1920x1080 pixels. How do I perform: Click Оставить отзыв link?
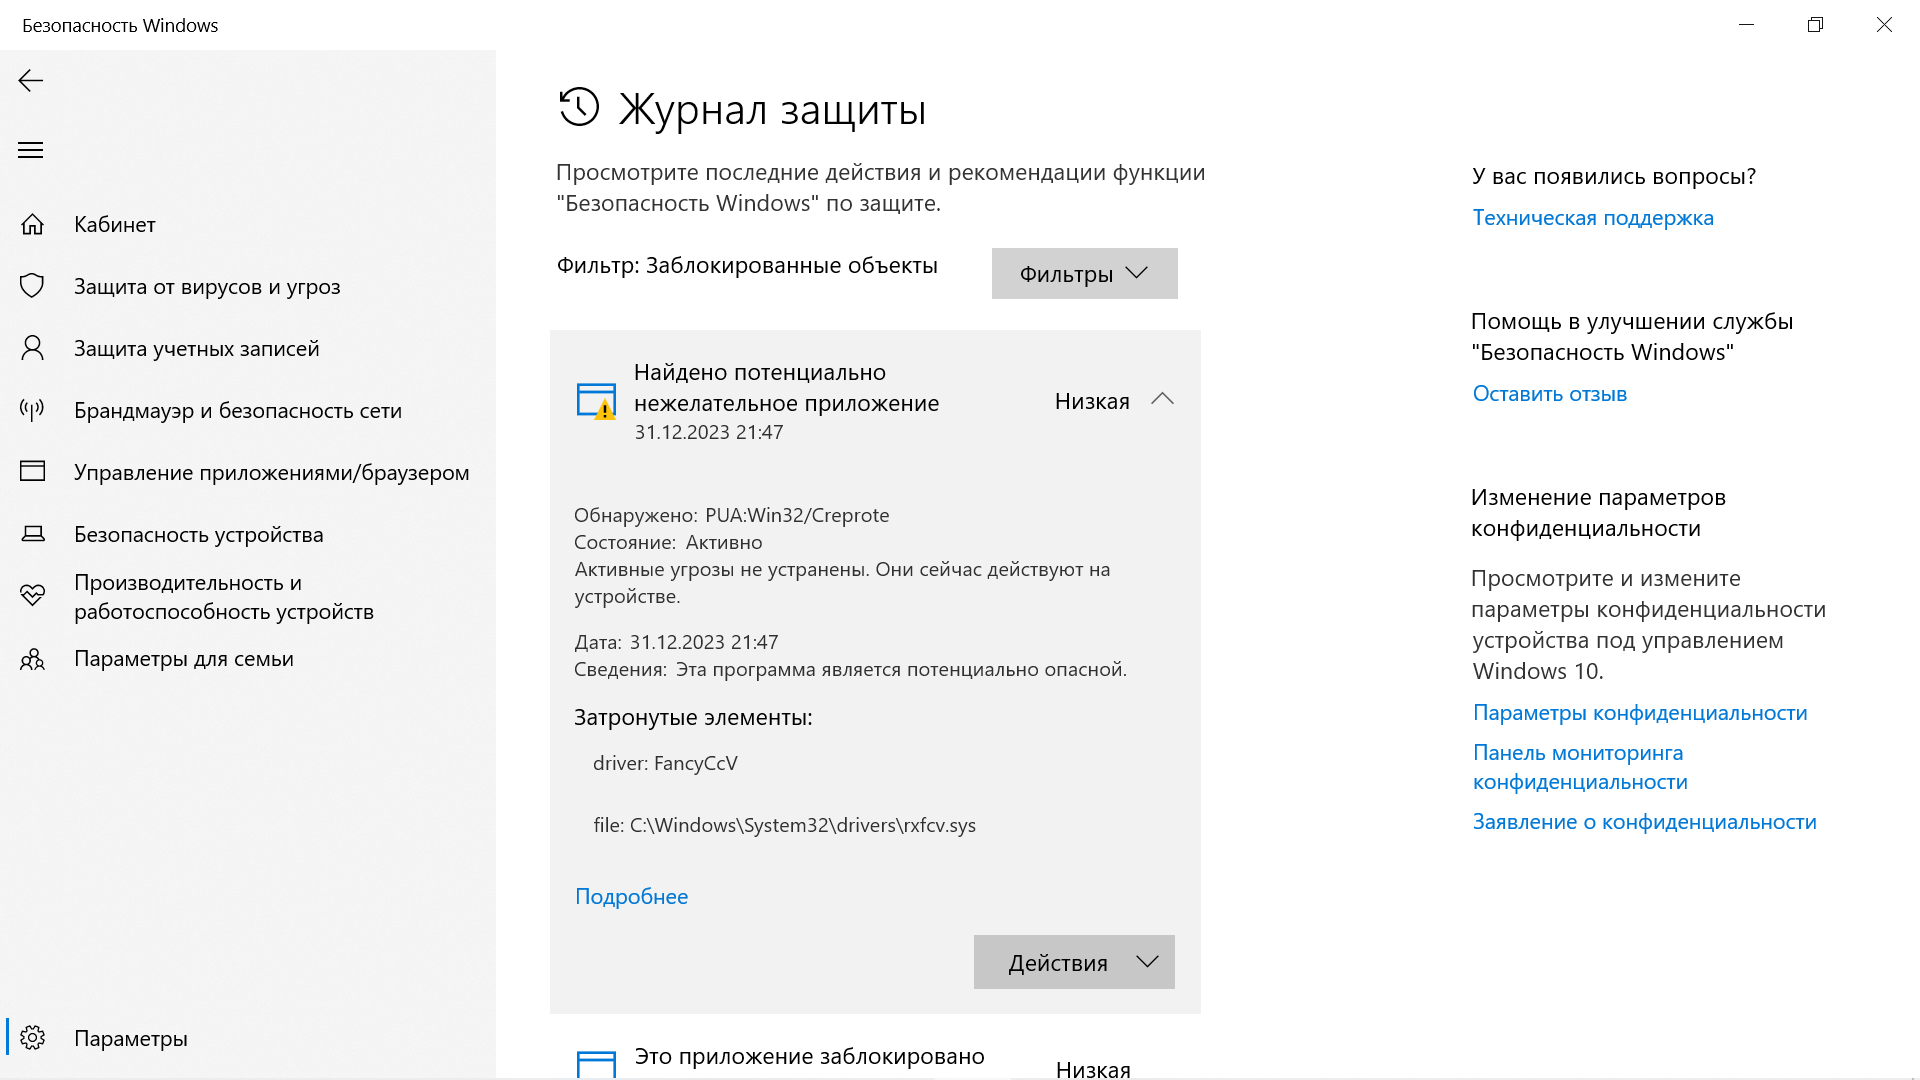pos(1549,394)
